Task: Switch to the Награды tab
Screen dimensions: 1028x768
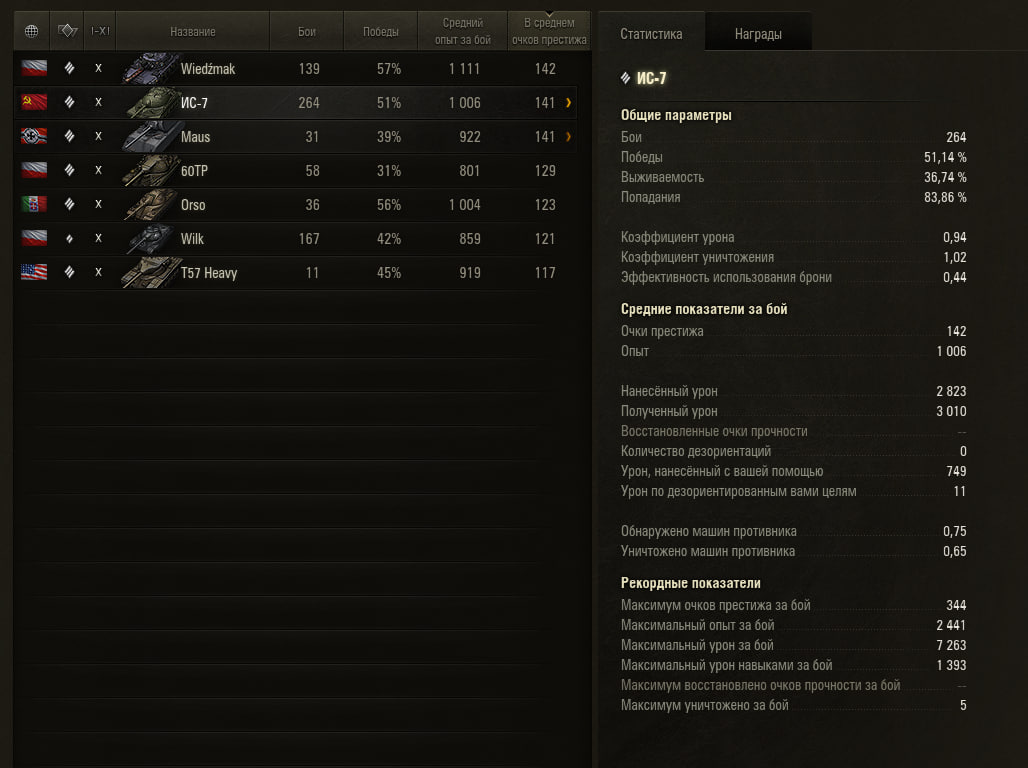Action: pyautogui.click(x=758, y=33)
